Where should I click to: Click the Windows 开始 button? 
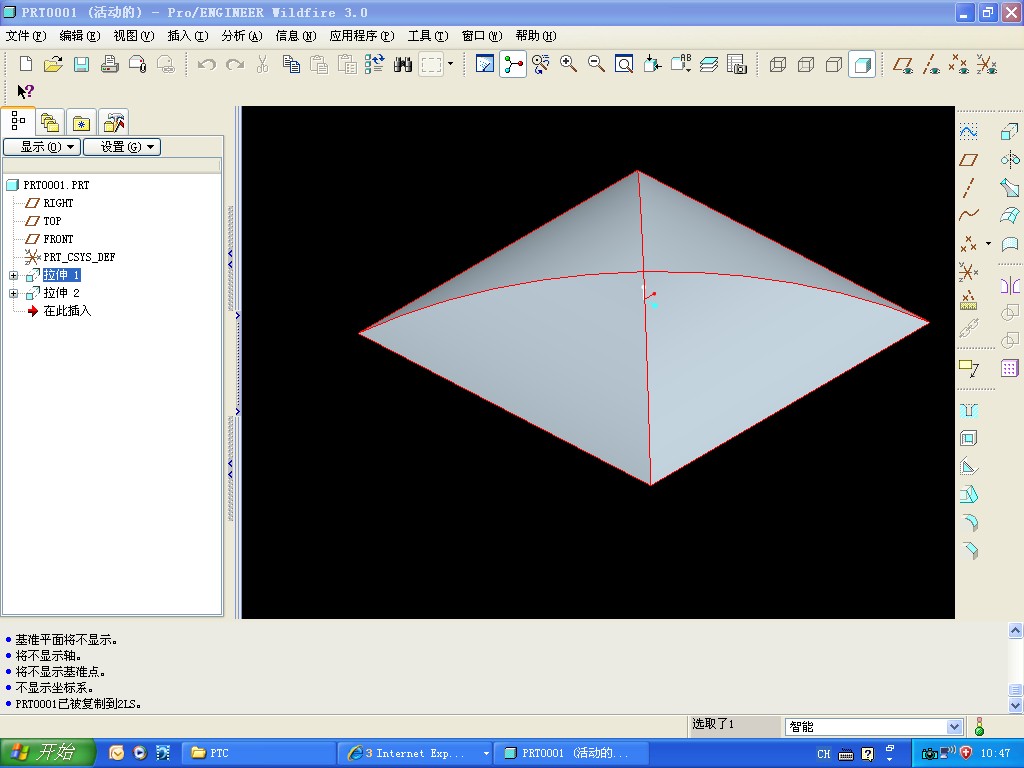48,753
